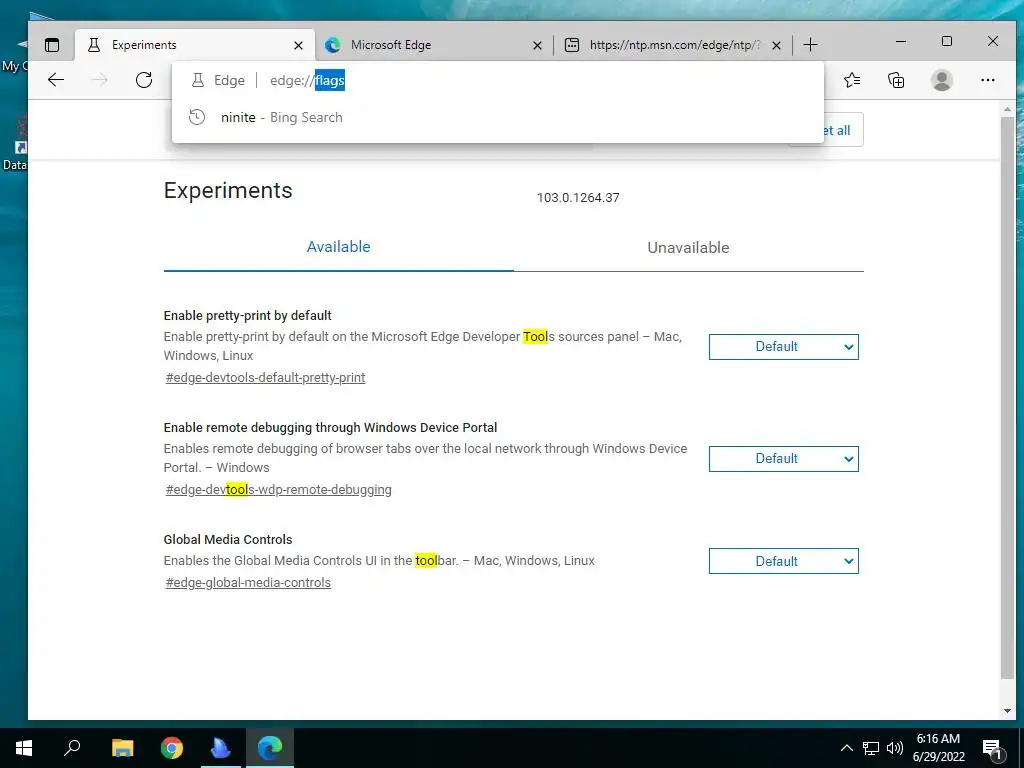This screenshot has height=768, width=1024.
Task: Close the ntp.msn.com tab
Action: [776, 45]
